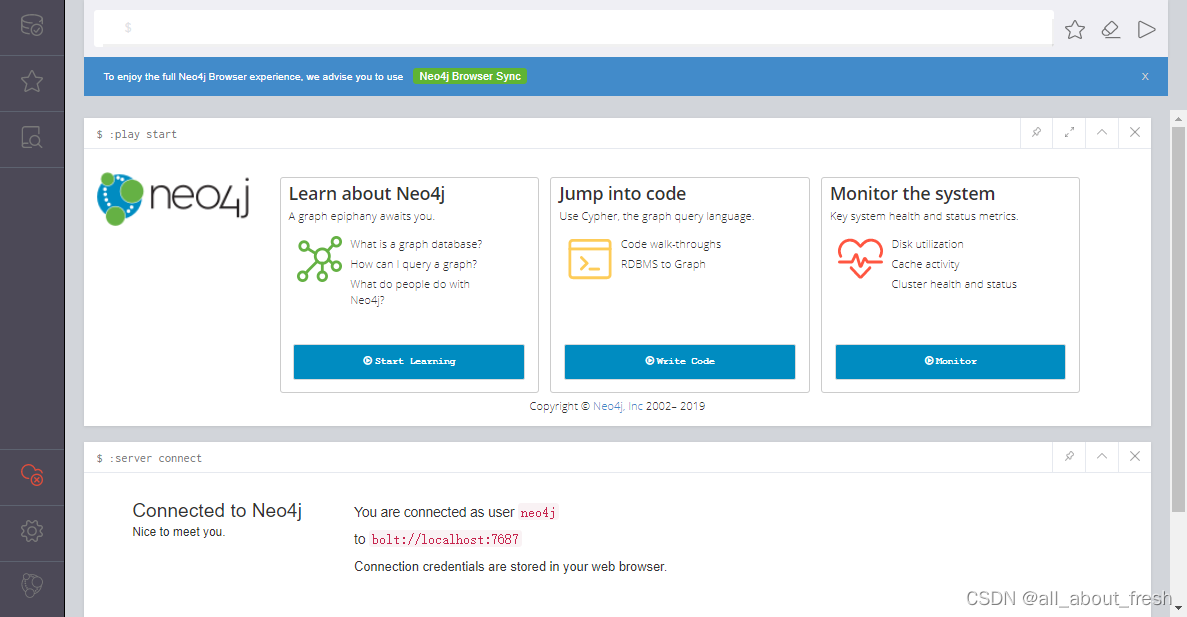This screenshot has width=1187, height=617.
Task: Clear the editor with the eraser icon
Action: (x=1111, y=30)
